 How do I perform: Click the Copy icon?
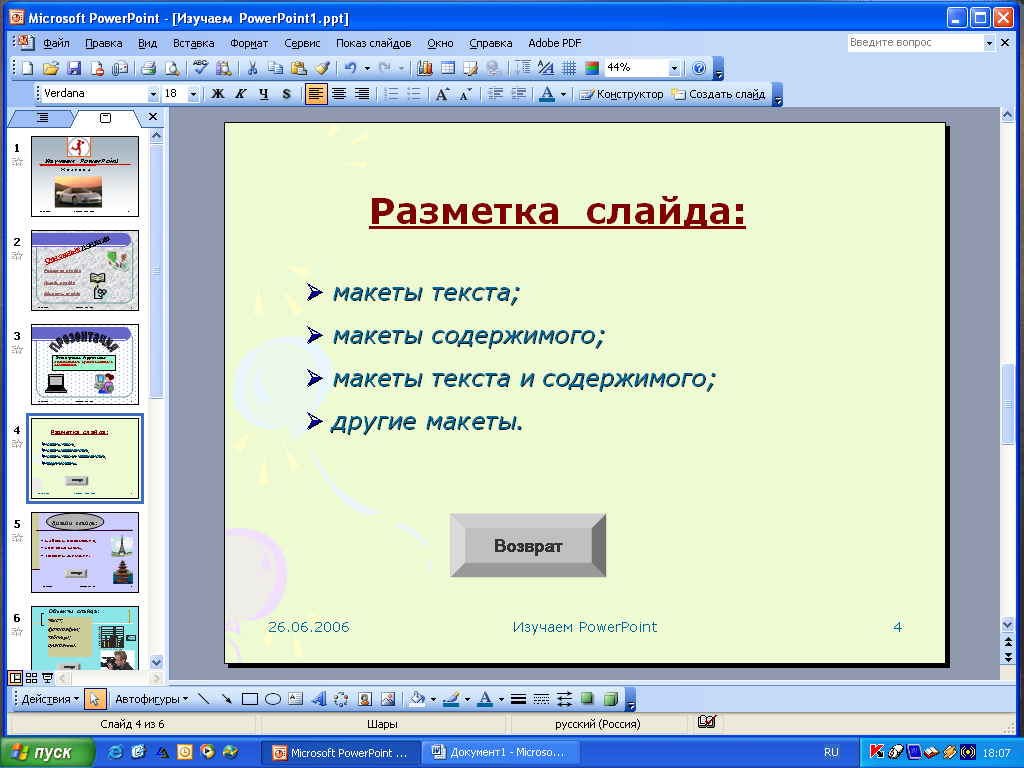(275, 68)
